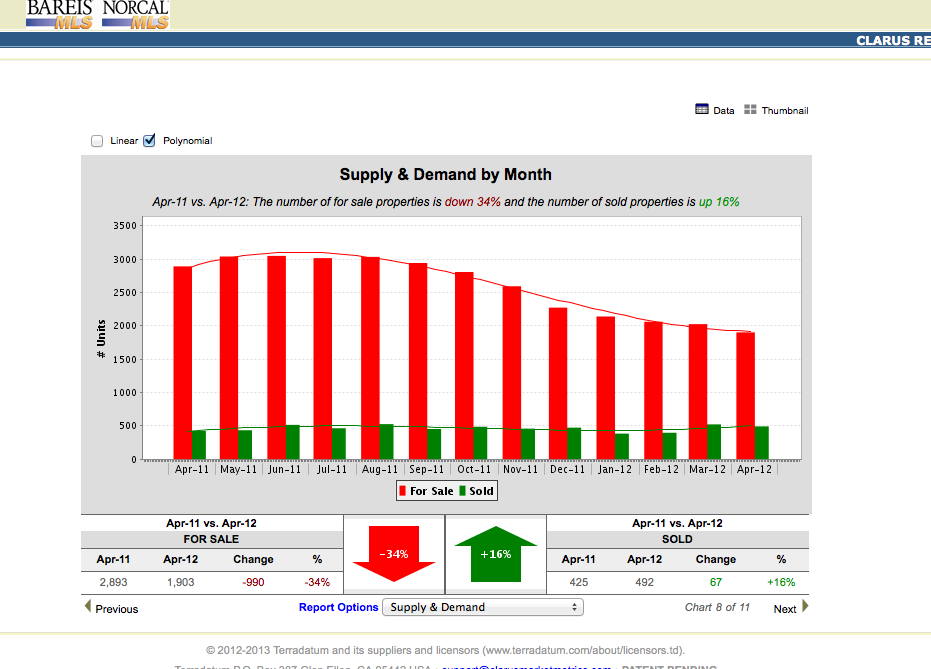This screenshot has width=931, height=669.
Task: Click the May-11 x-axis label
Action: pyautogui.click(x=238, y=469)
